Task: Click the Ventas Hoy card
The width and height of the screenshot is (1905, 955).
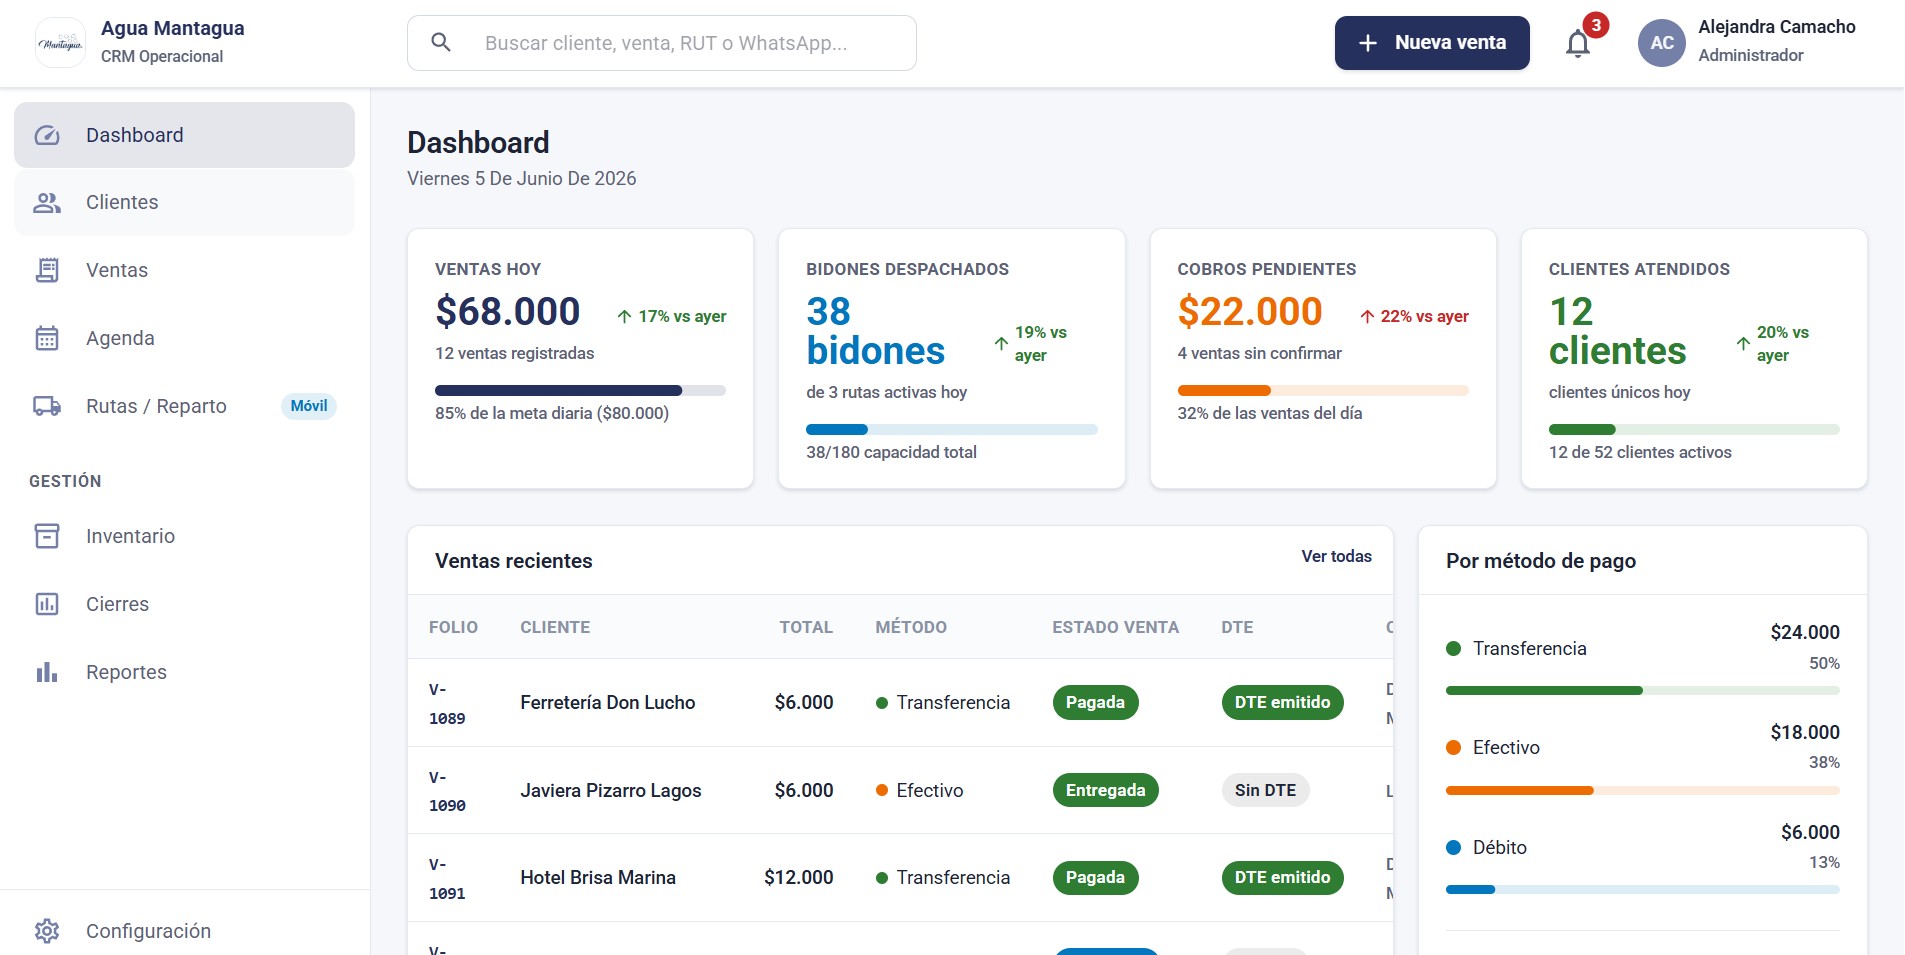Action: pos(580,359)
